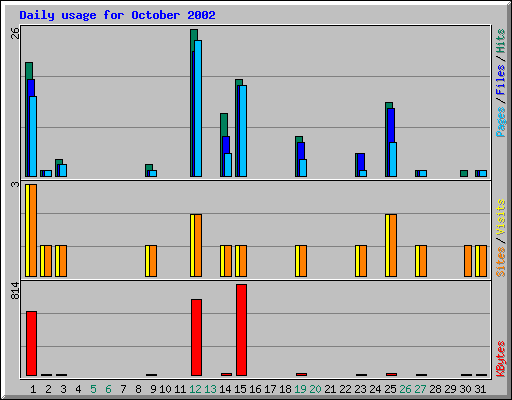This screenshot has width=512, height=400.
Task: Click the red KBytes bar for day 1
Action: [31, 343]
